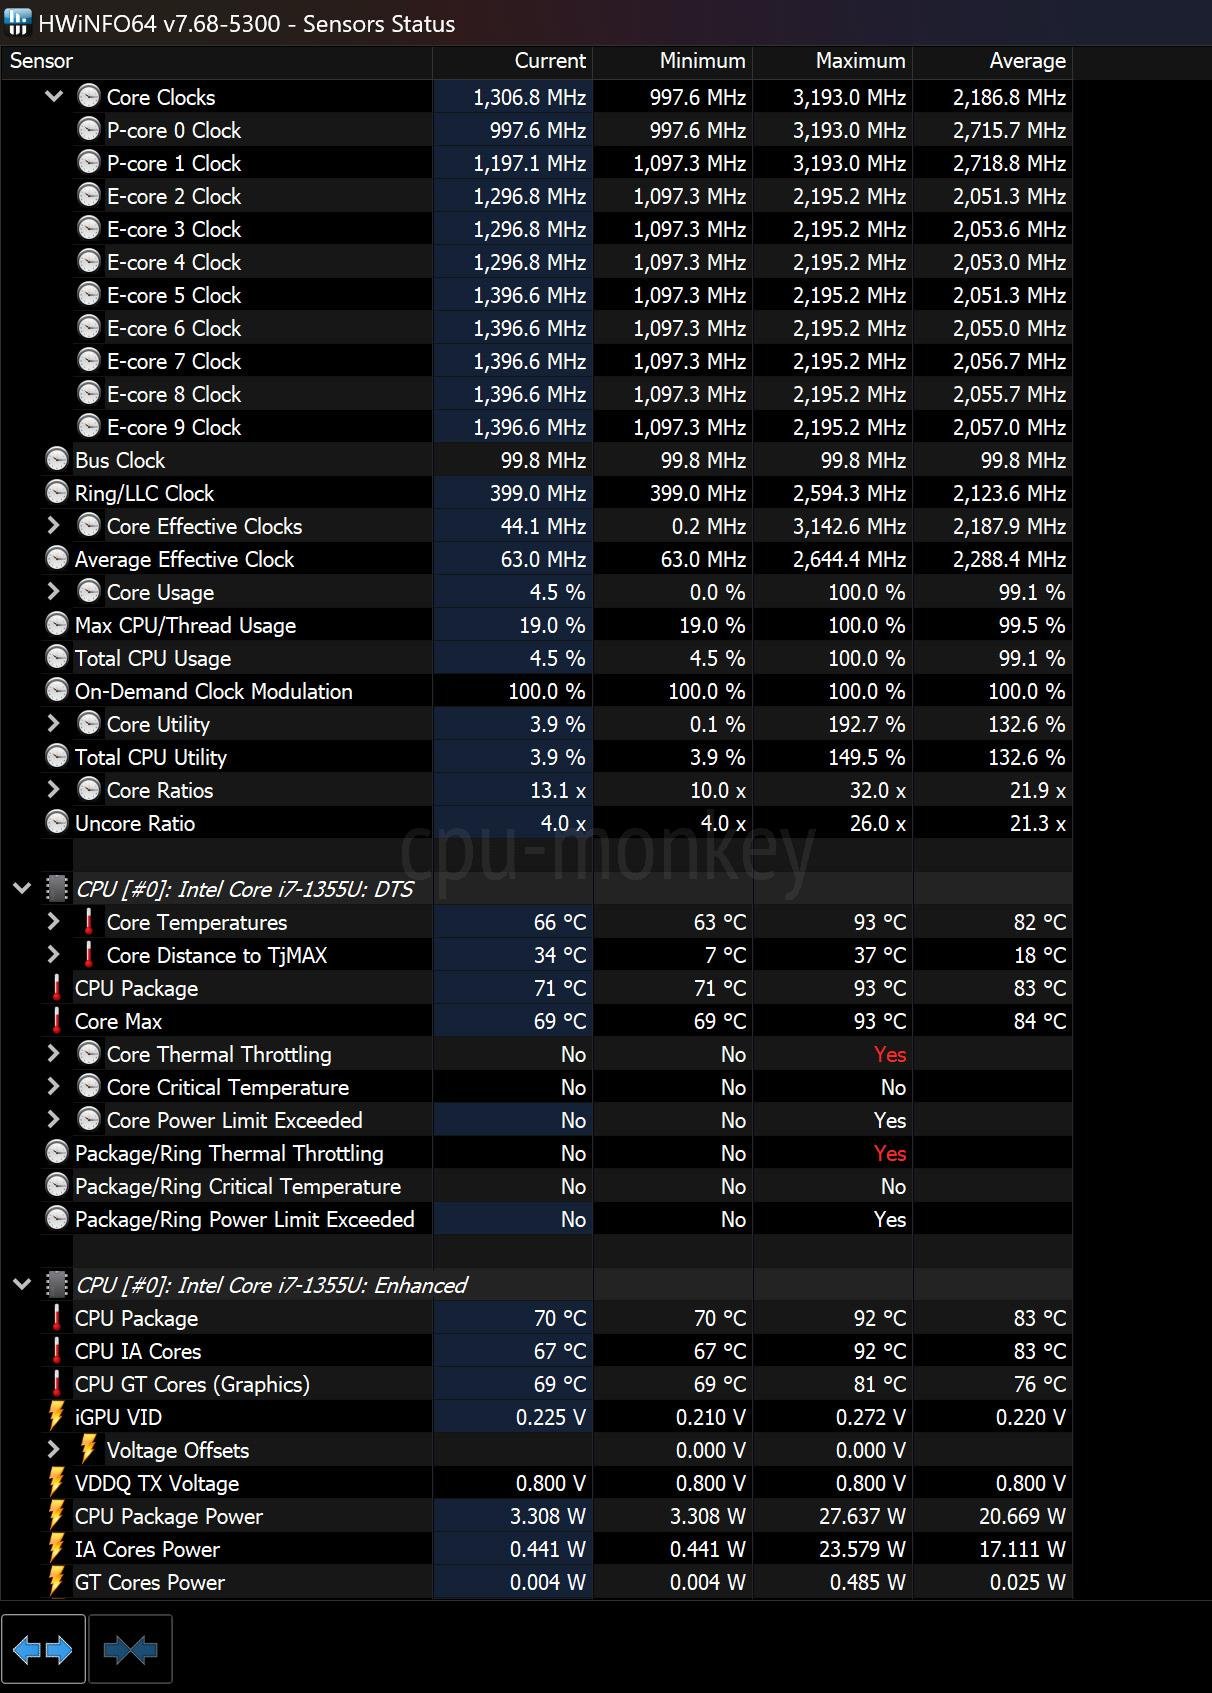
Task: Click VDDQ TX Voltage lightning icon
Action: tap(57, 1483)
